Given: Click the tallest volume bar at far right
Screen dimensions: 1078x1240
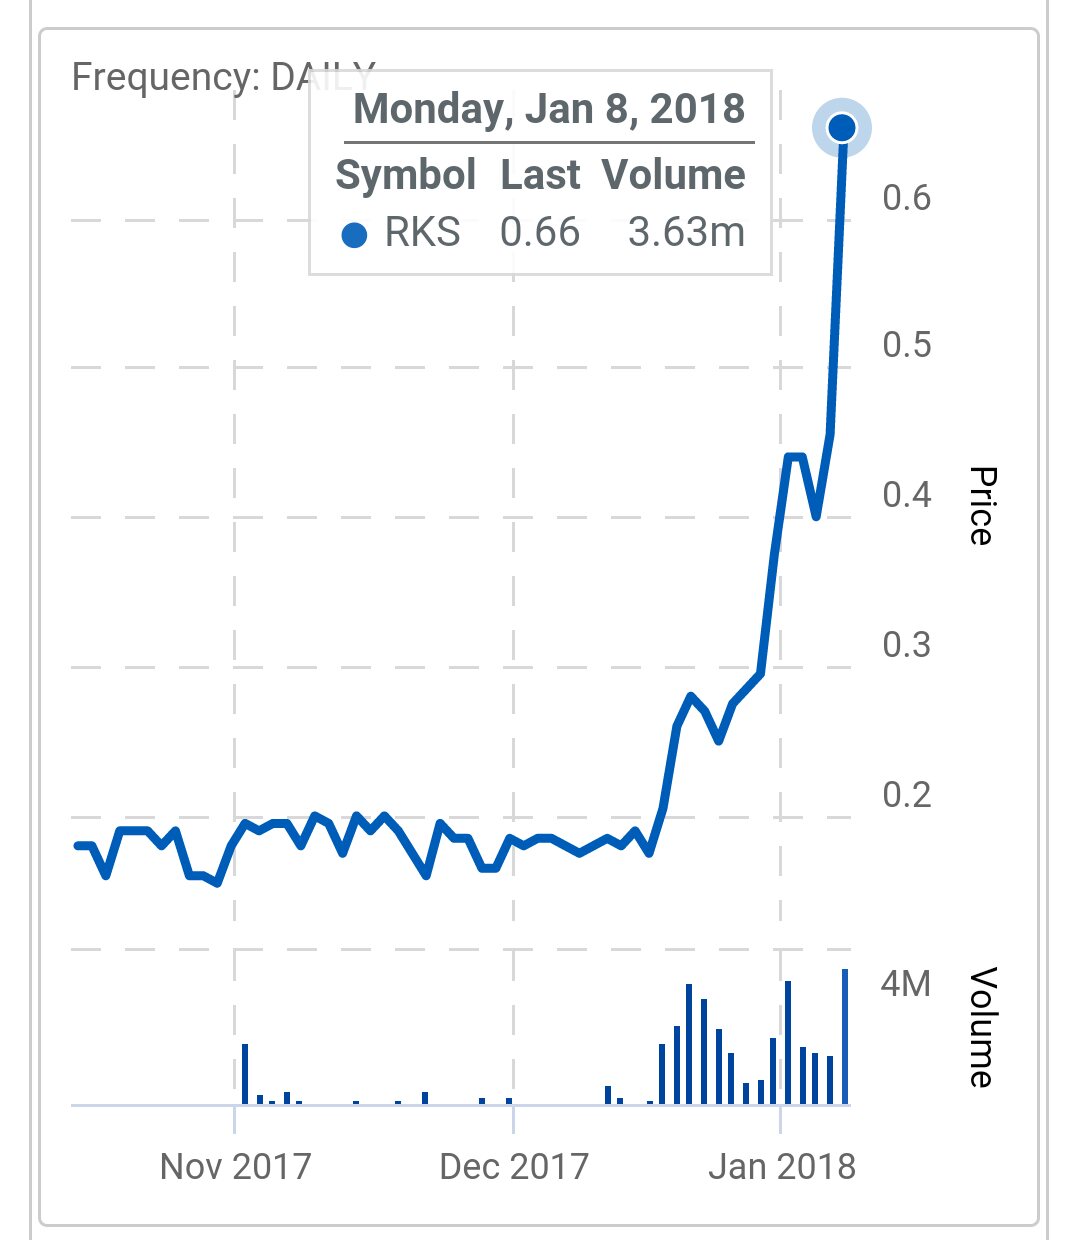Looking at the screenshot, I should tap(845, 1037).
